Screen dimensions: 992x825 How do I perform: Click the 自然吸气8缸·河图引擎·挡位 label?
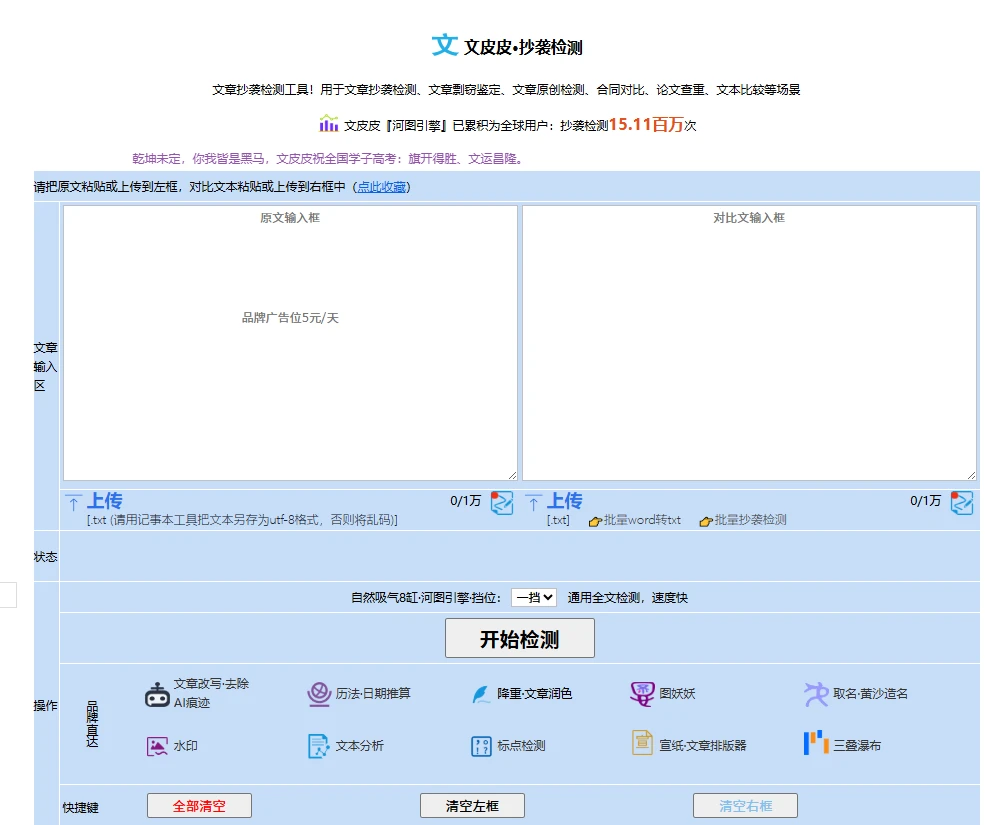426,598
